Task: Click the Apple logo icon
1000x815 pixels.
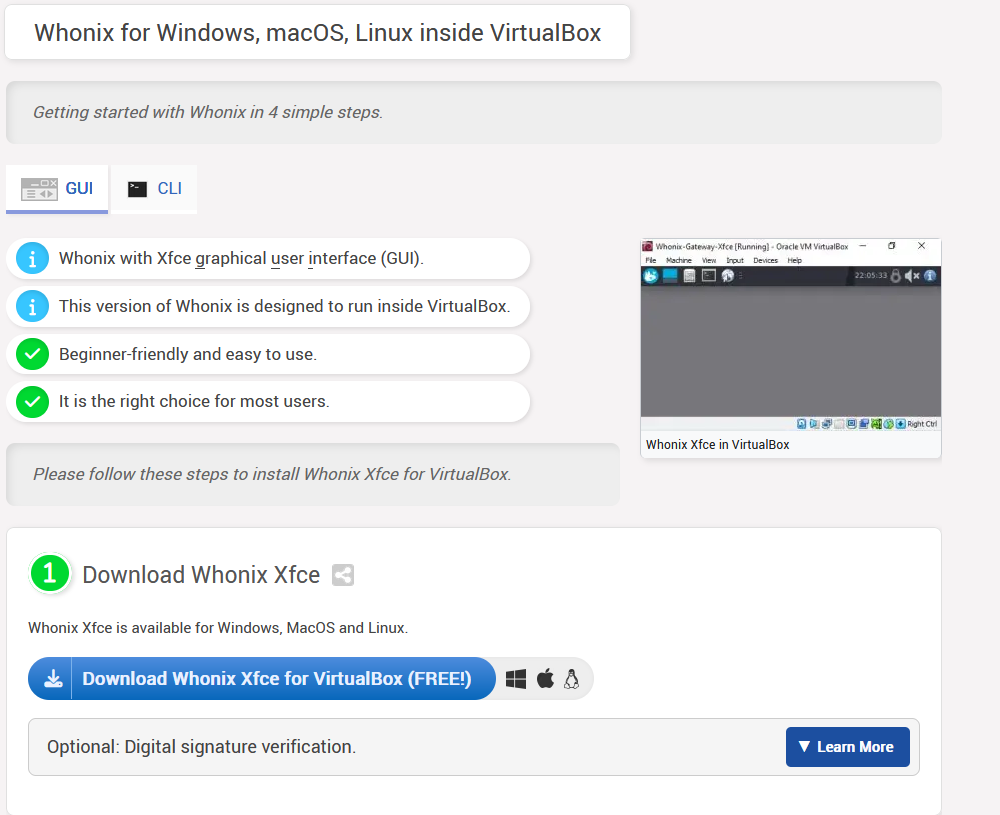Action: pyautogui.click(x=545, y=679)
